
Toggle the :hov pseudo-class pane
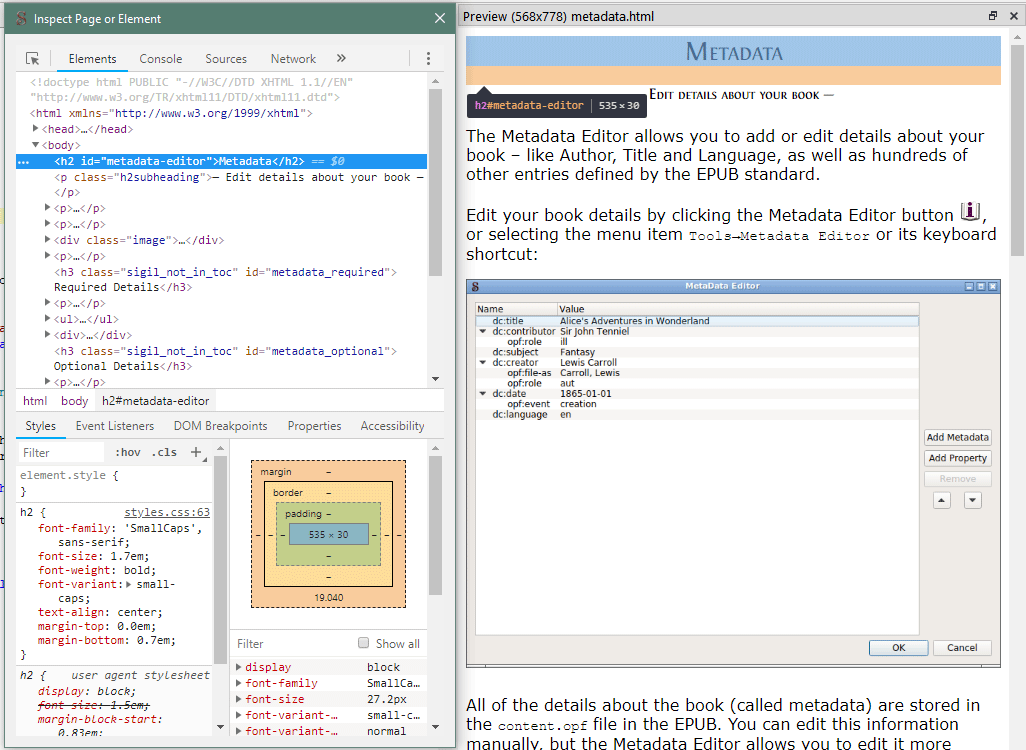pos(128,452)
